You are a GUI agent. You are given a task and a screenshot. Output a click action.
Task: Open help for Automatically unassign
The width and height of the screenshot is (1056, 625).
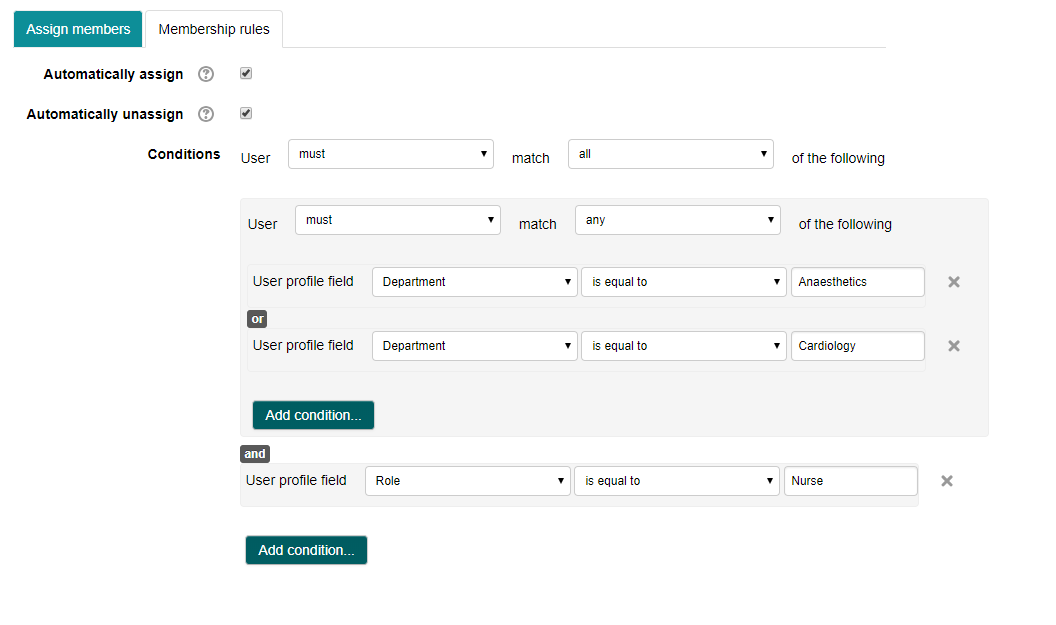(x=206, y=114)
